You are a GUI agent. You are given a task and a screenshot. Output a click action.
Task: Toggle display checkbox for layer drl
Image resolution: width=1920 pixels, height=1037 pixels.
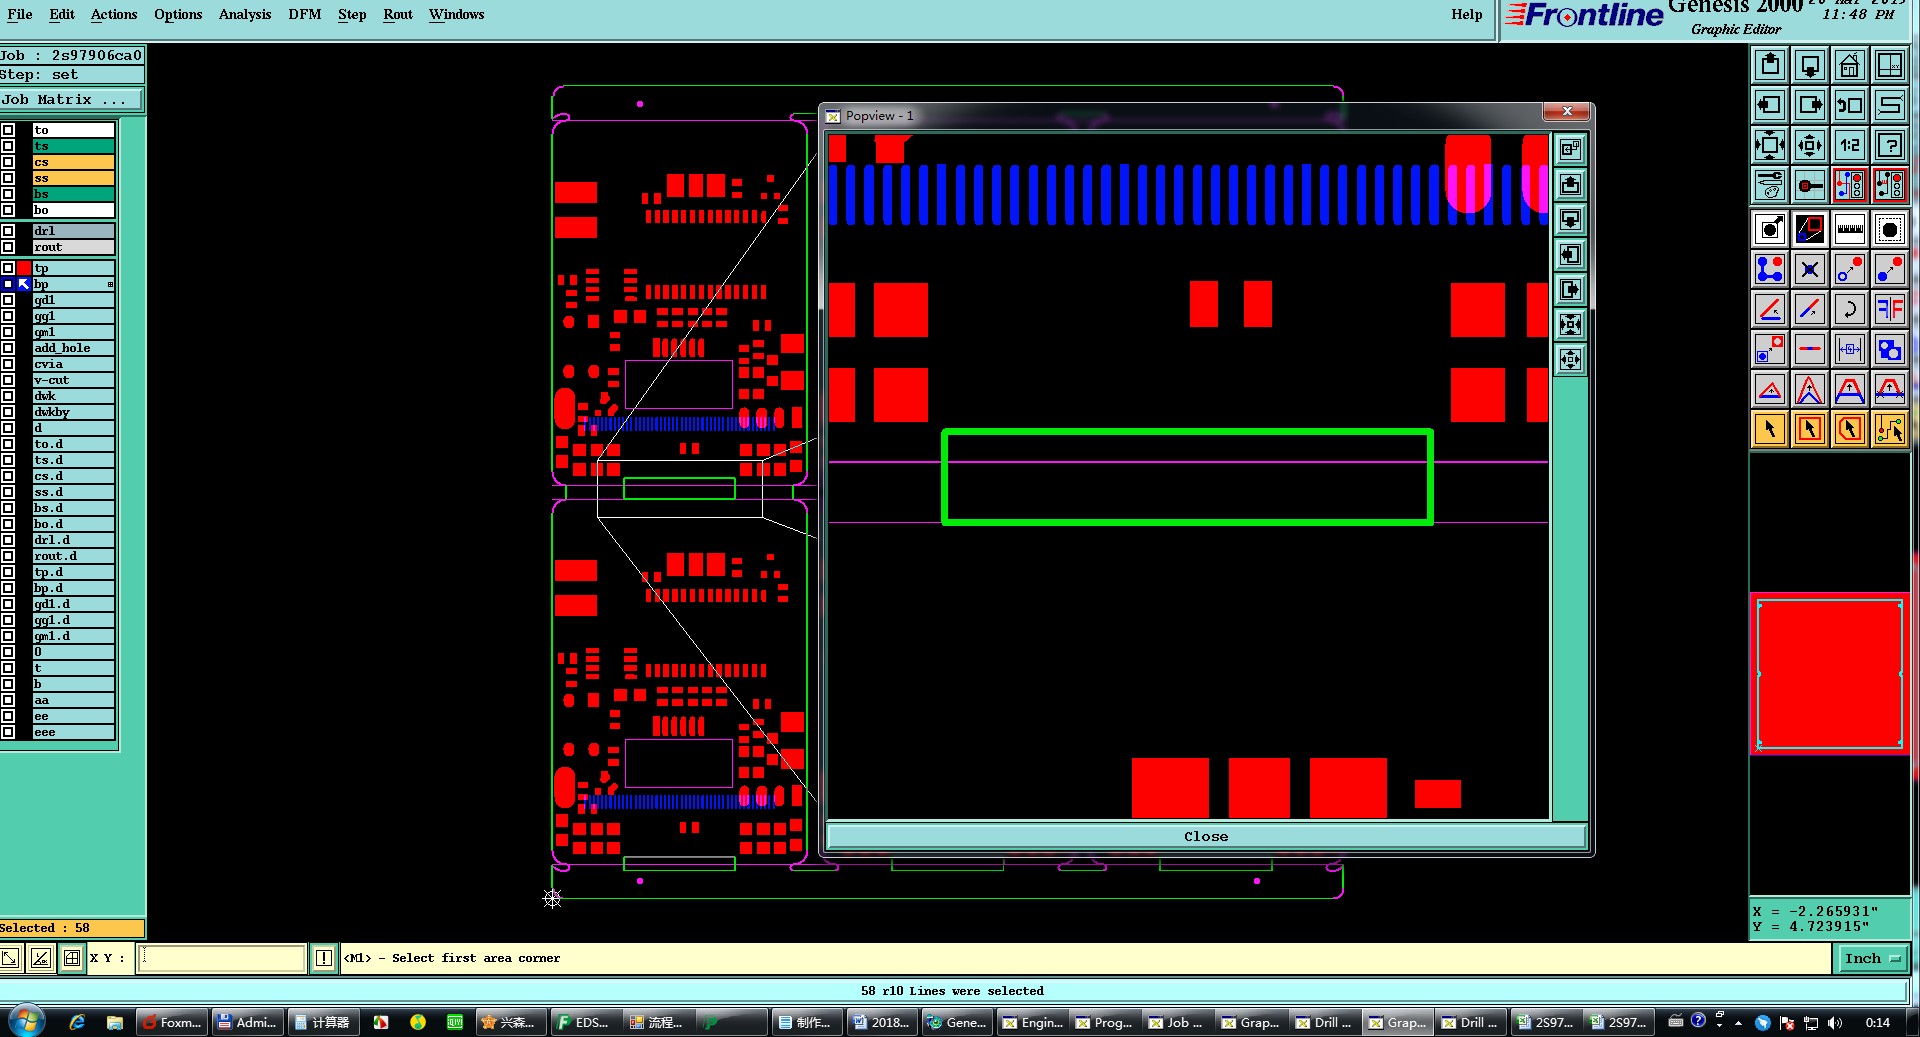[x=8, y=231]
